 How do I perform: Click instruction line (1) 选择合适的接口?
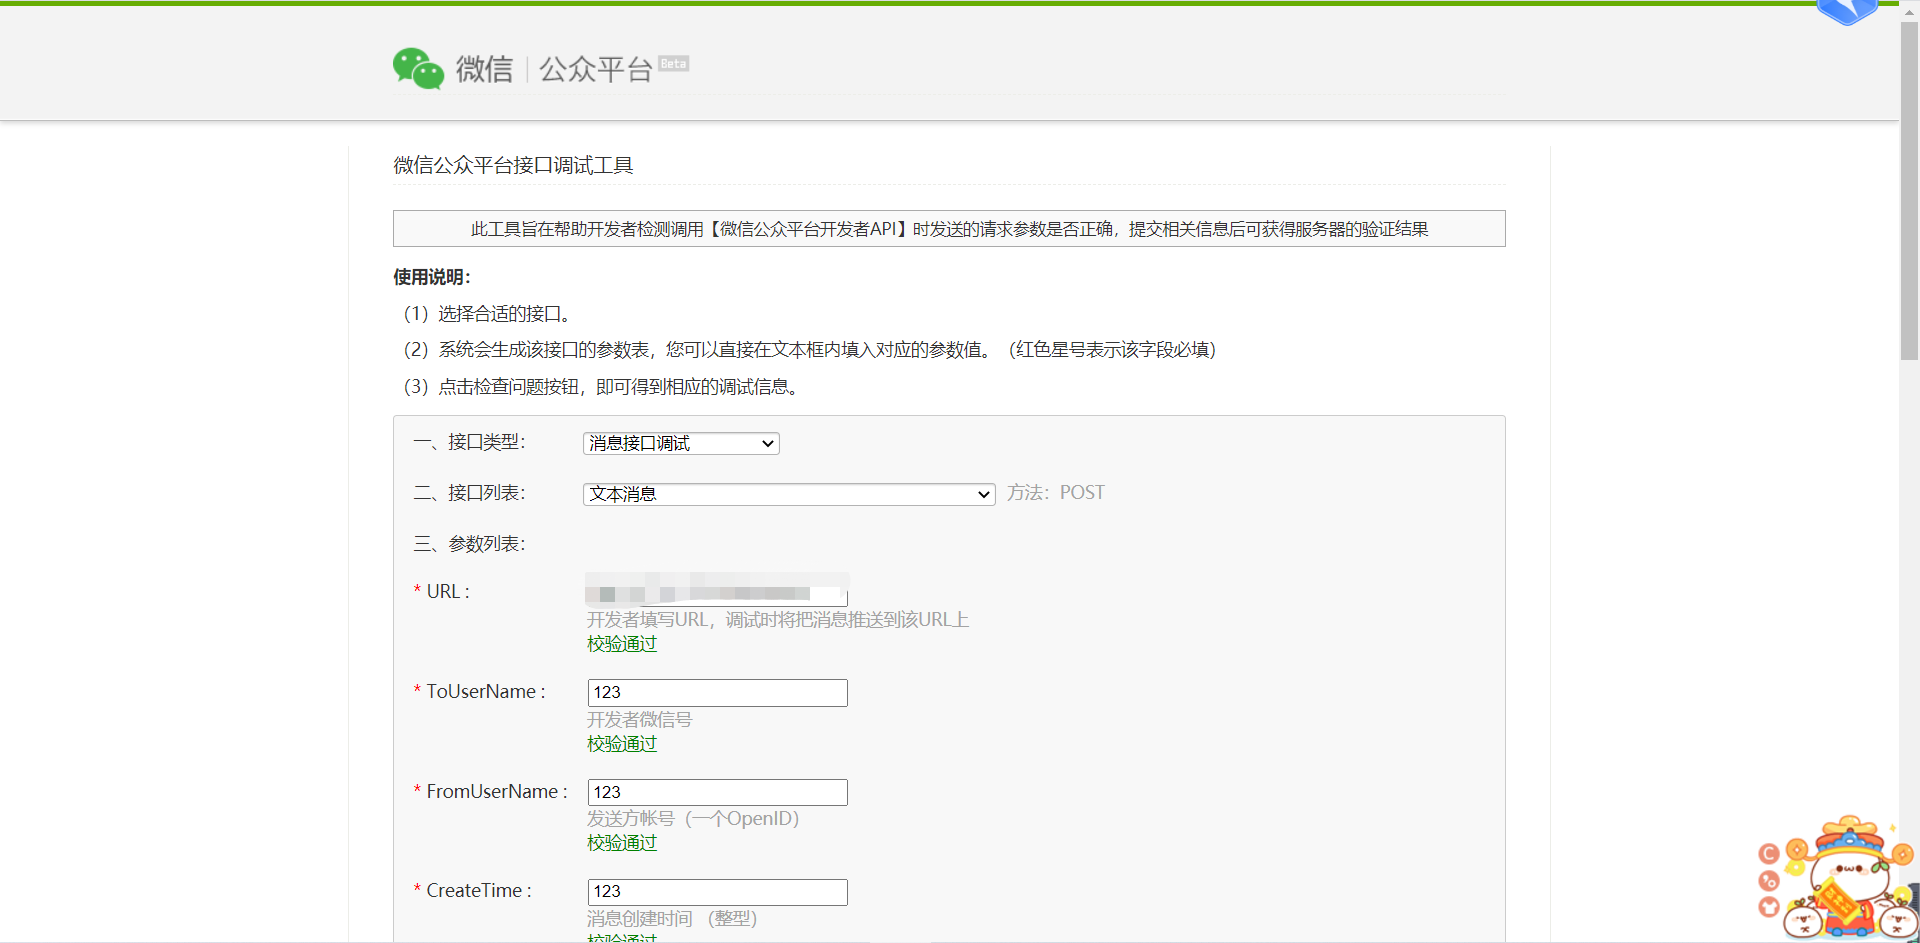(488, 314)
